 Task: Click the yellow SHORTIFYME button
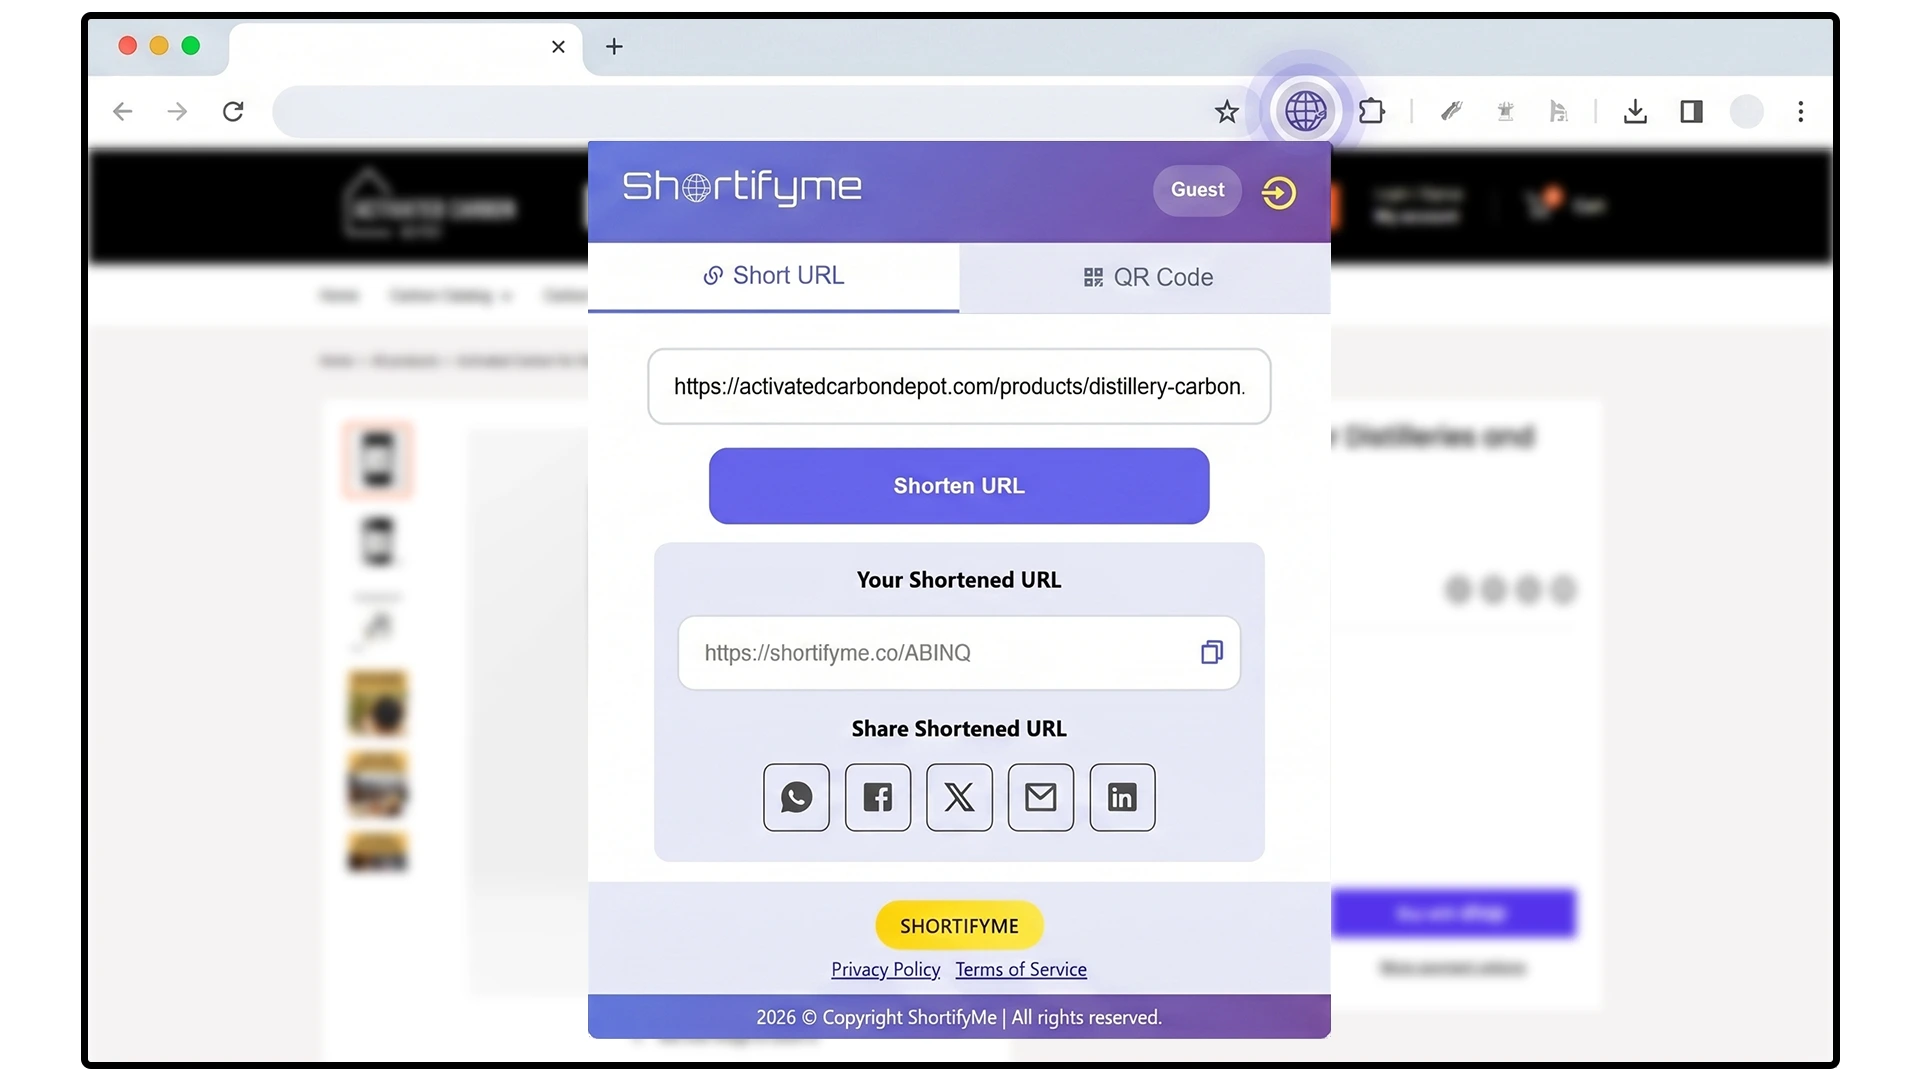coord(959,926)
